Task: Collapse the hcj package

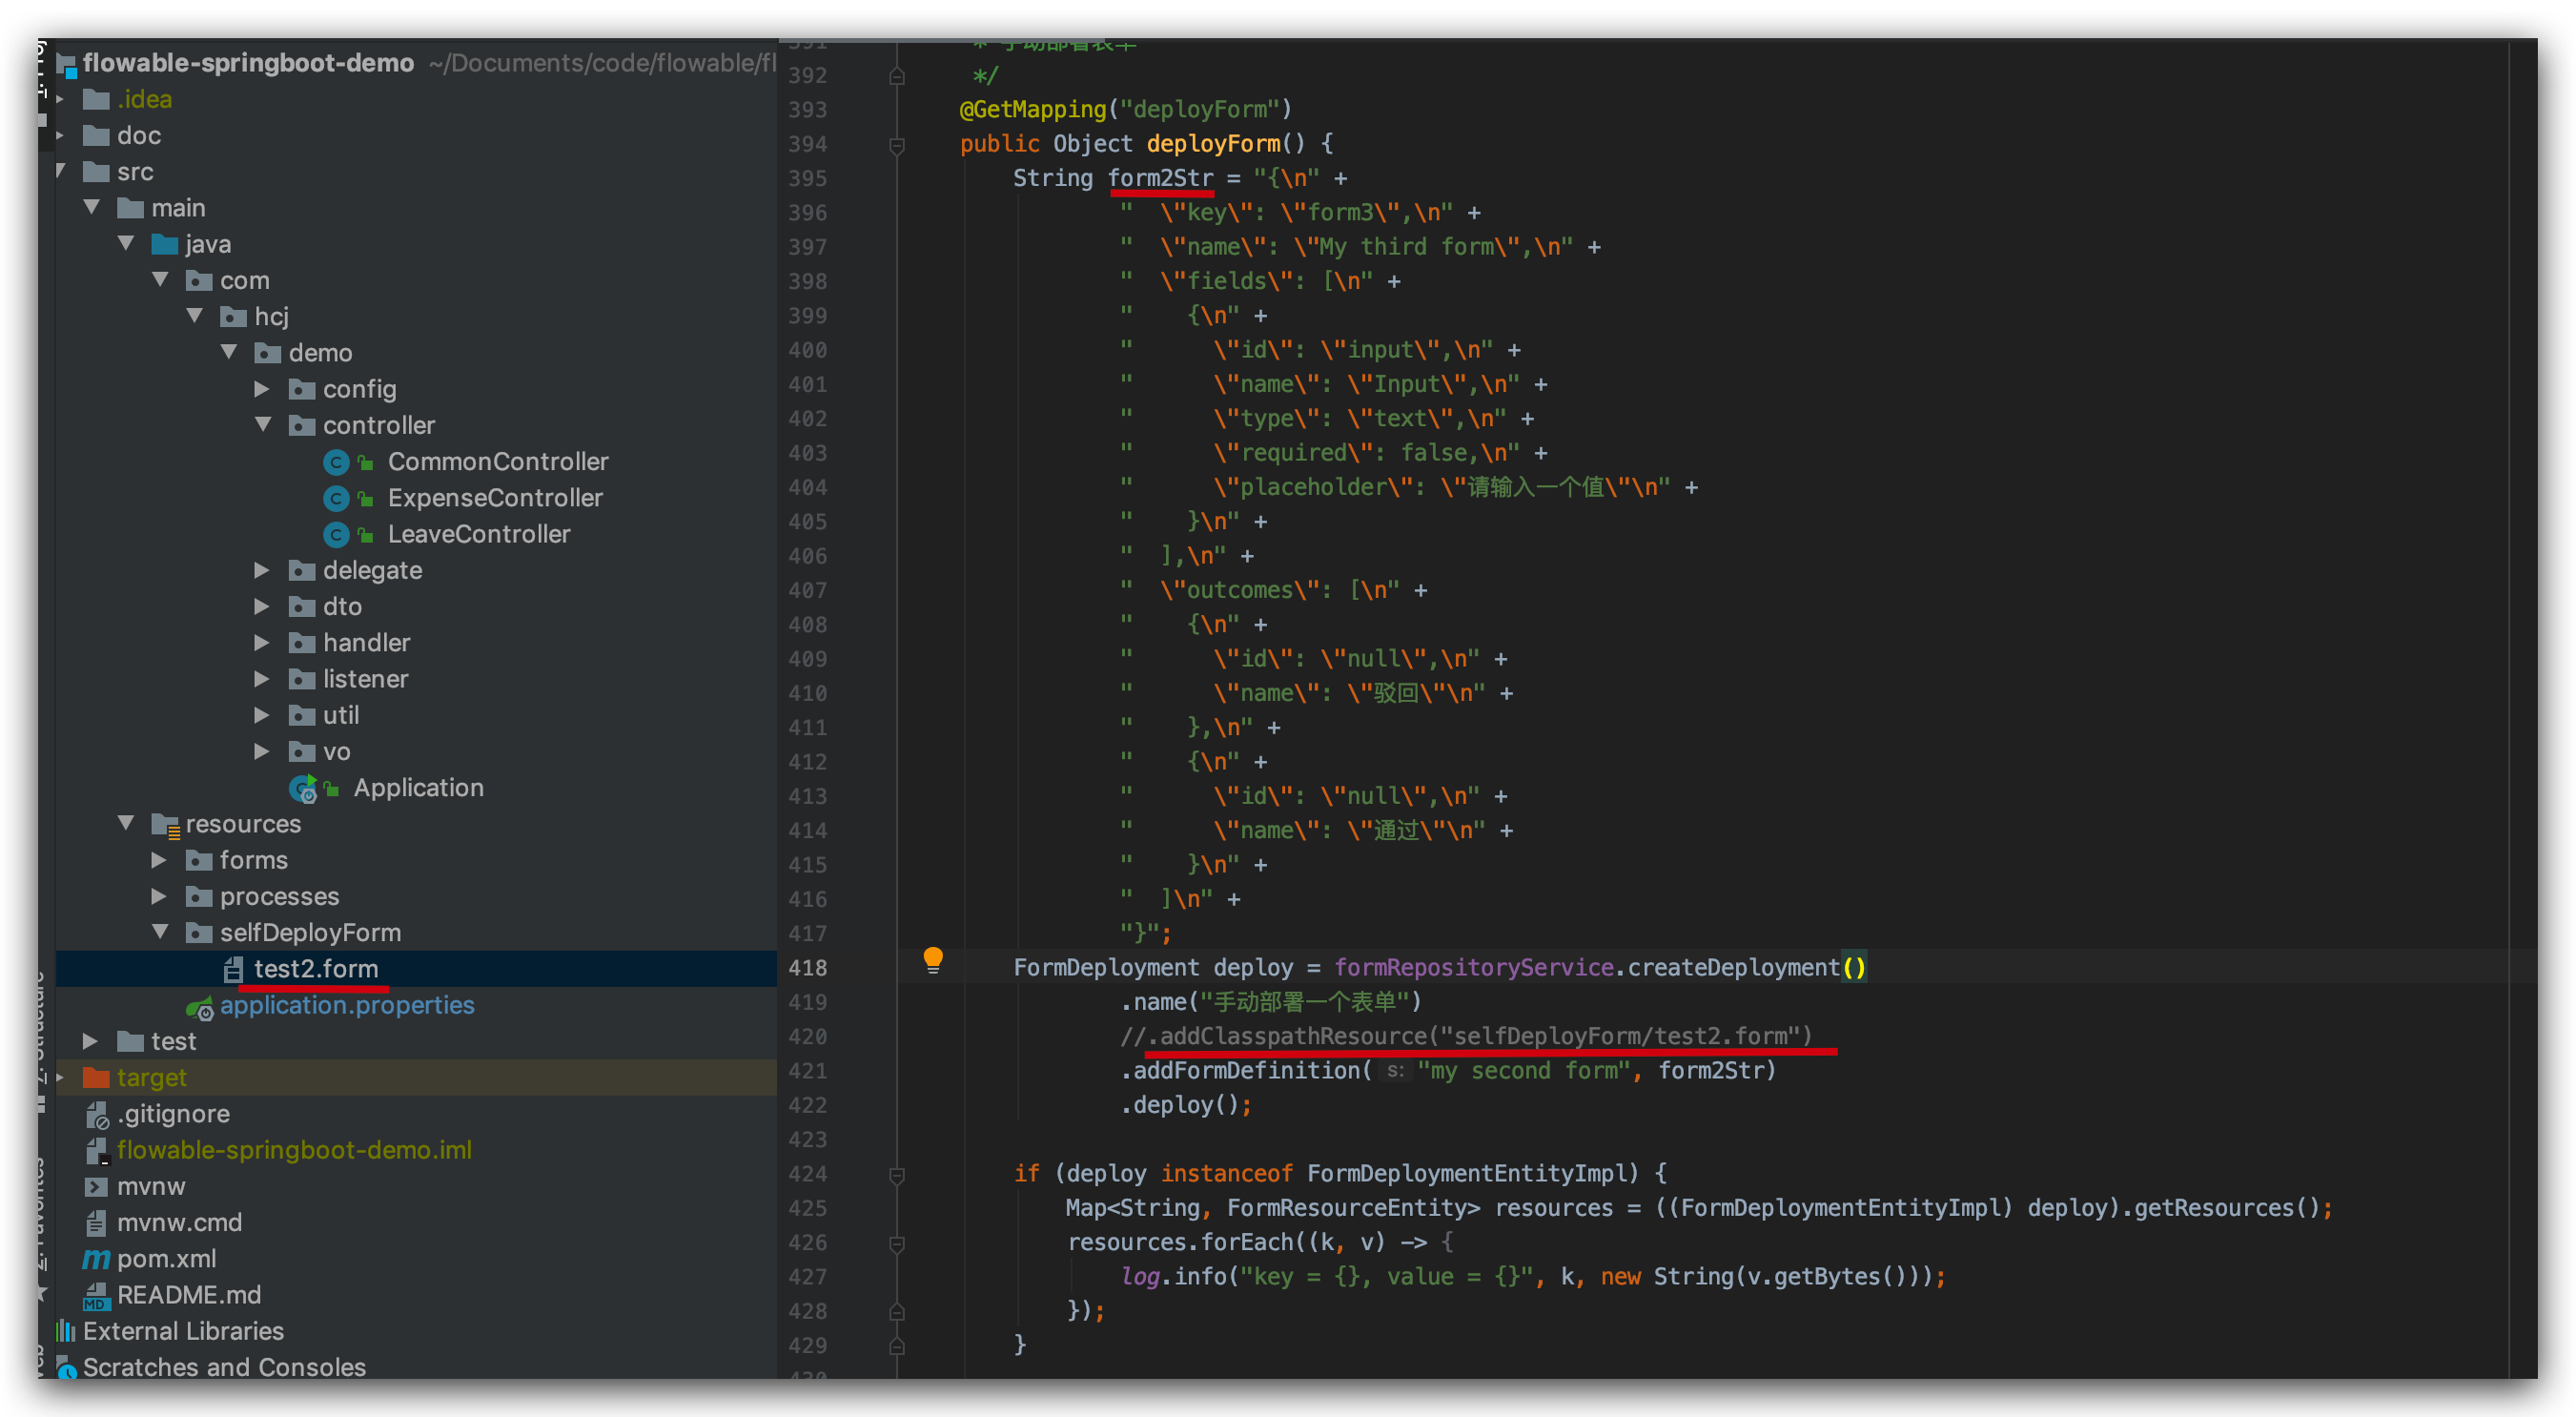Action: pyautogui.click(x=196, y=316)
